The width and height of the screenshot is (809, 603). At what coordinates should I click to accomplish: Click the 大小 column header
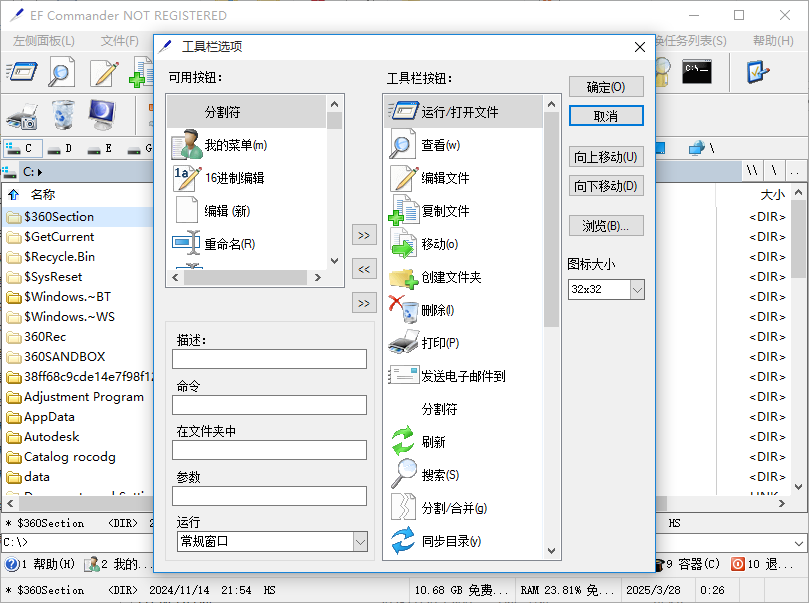point(772,194)
